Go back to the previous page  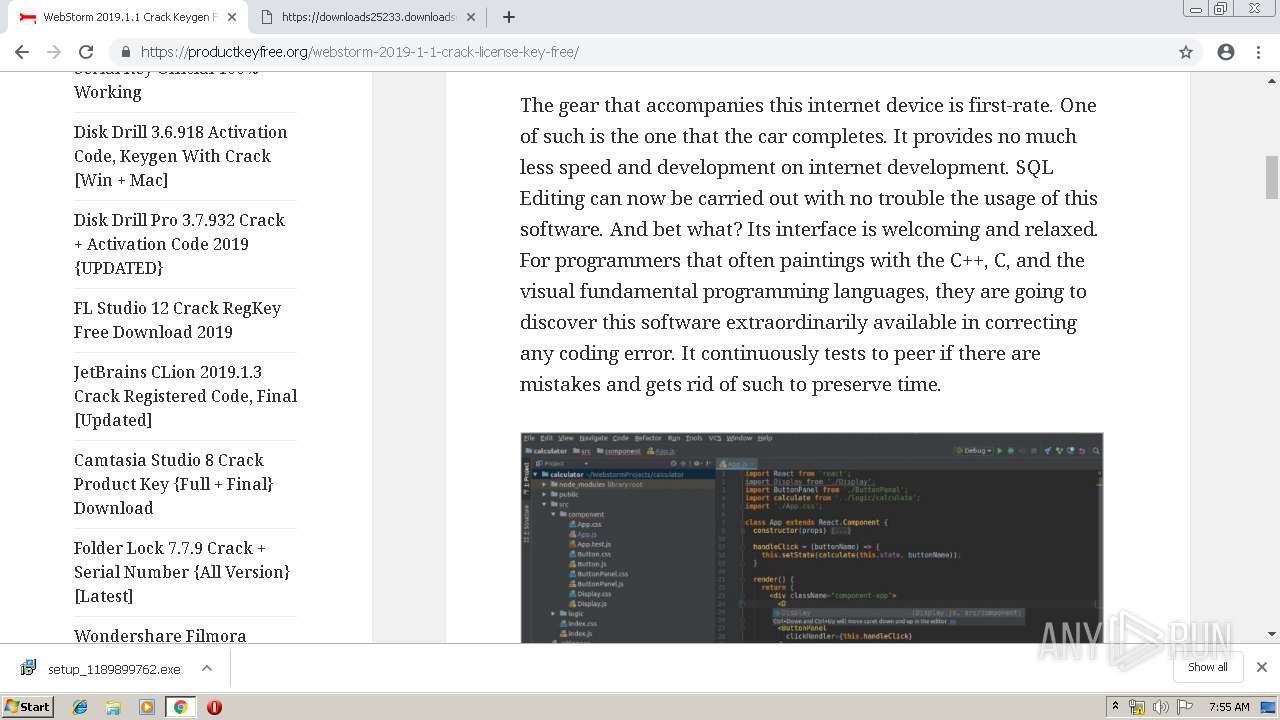tap(22, 52)
